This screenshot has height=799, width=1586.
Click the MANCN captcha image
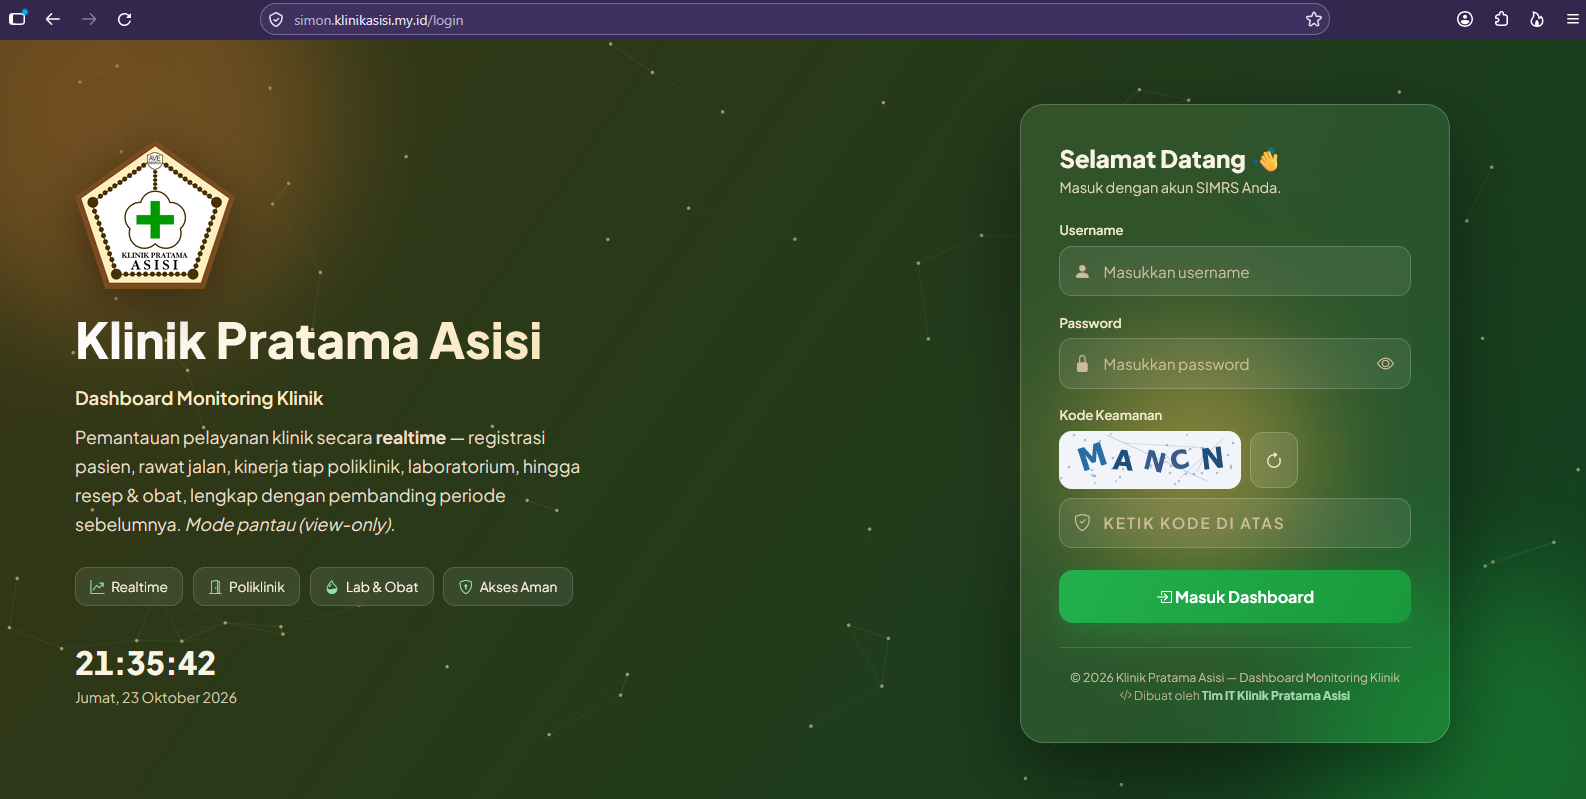point(1150,460)
